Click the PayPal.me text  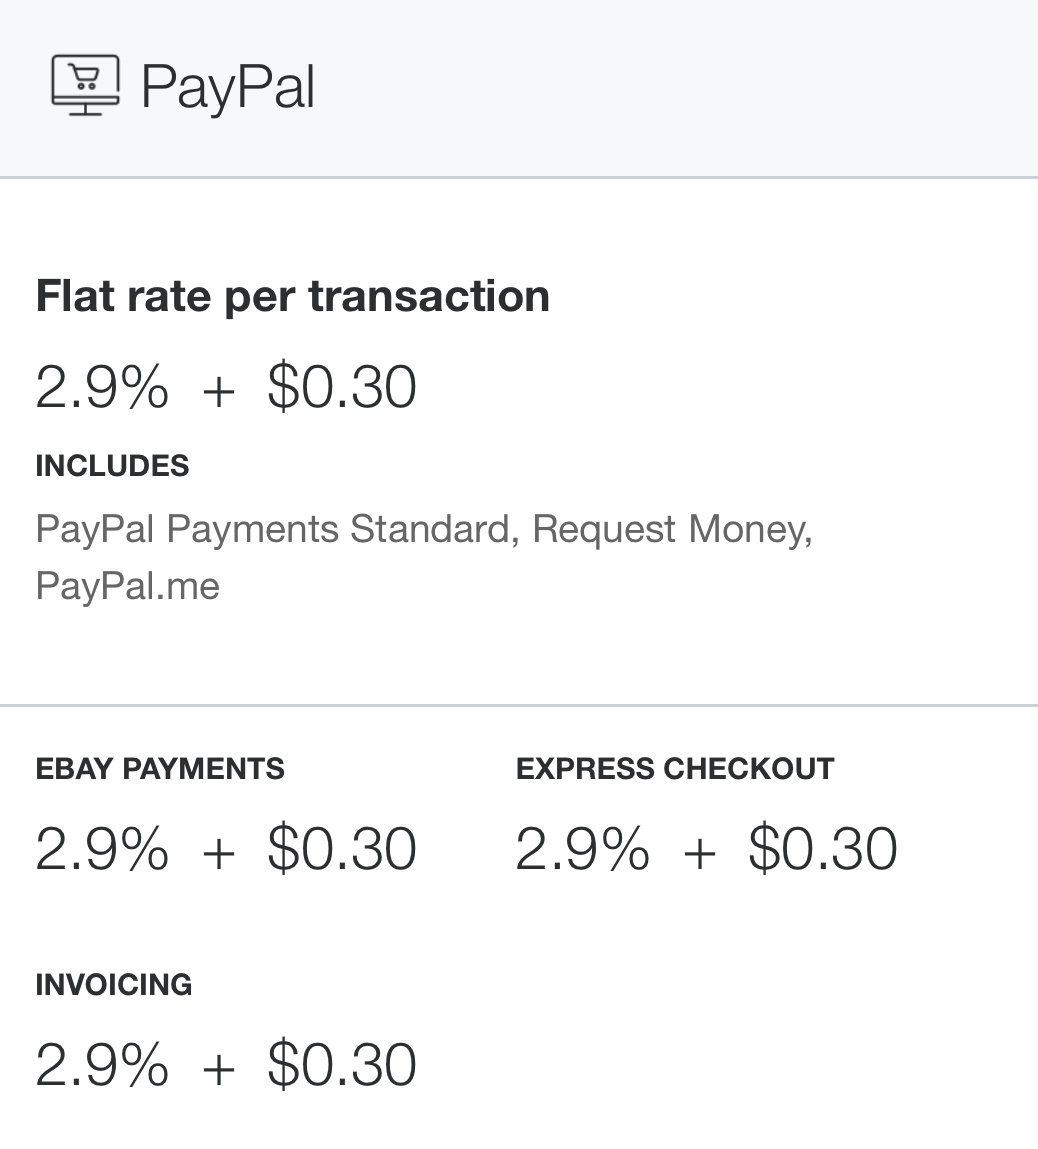click(x=127, y=586)
